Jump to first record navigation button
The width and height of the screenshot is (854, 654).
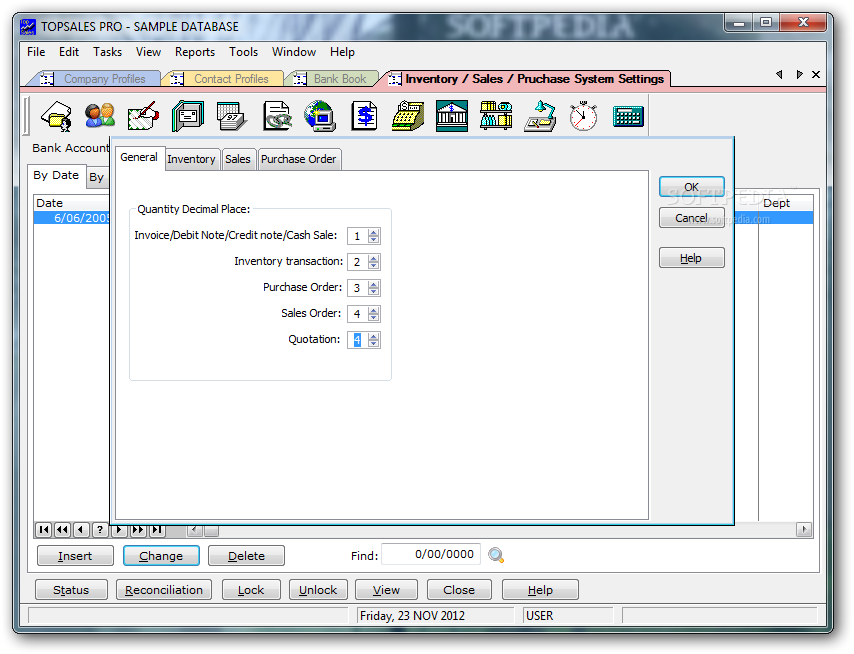point(44,529)
